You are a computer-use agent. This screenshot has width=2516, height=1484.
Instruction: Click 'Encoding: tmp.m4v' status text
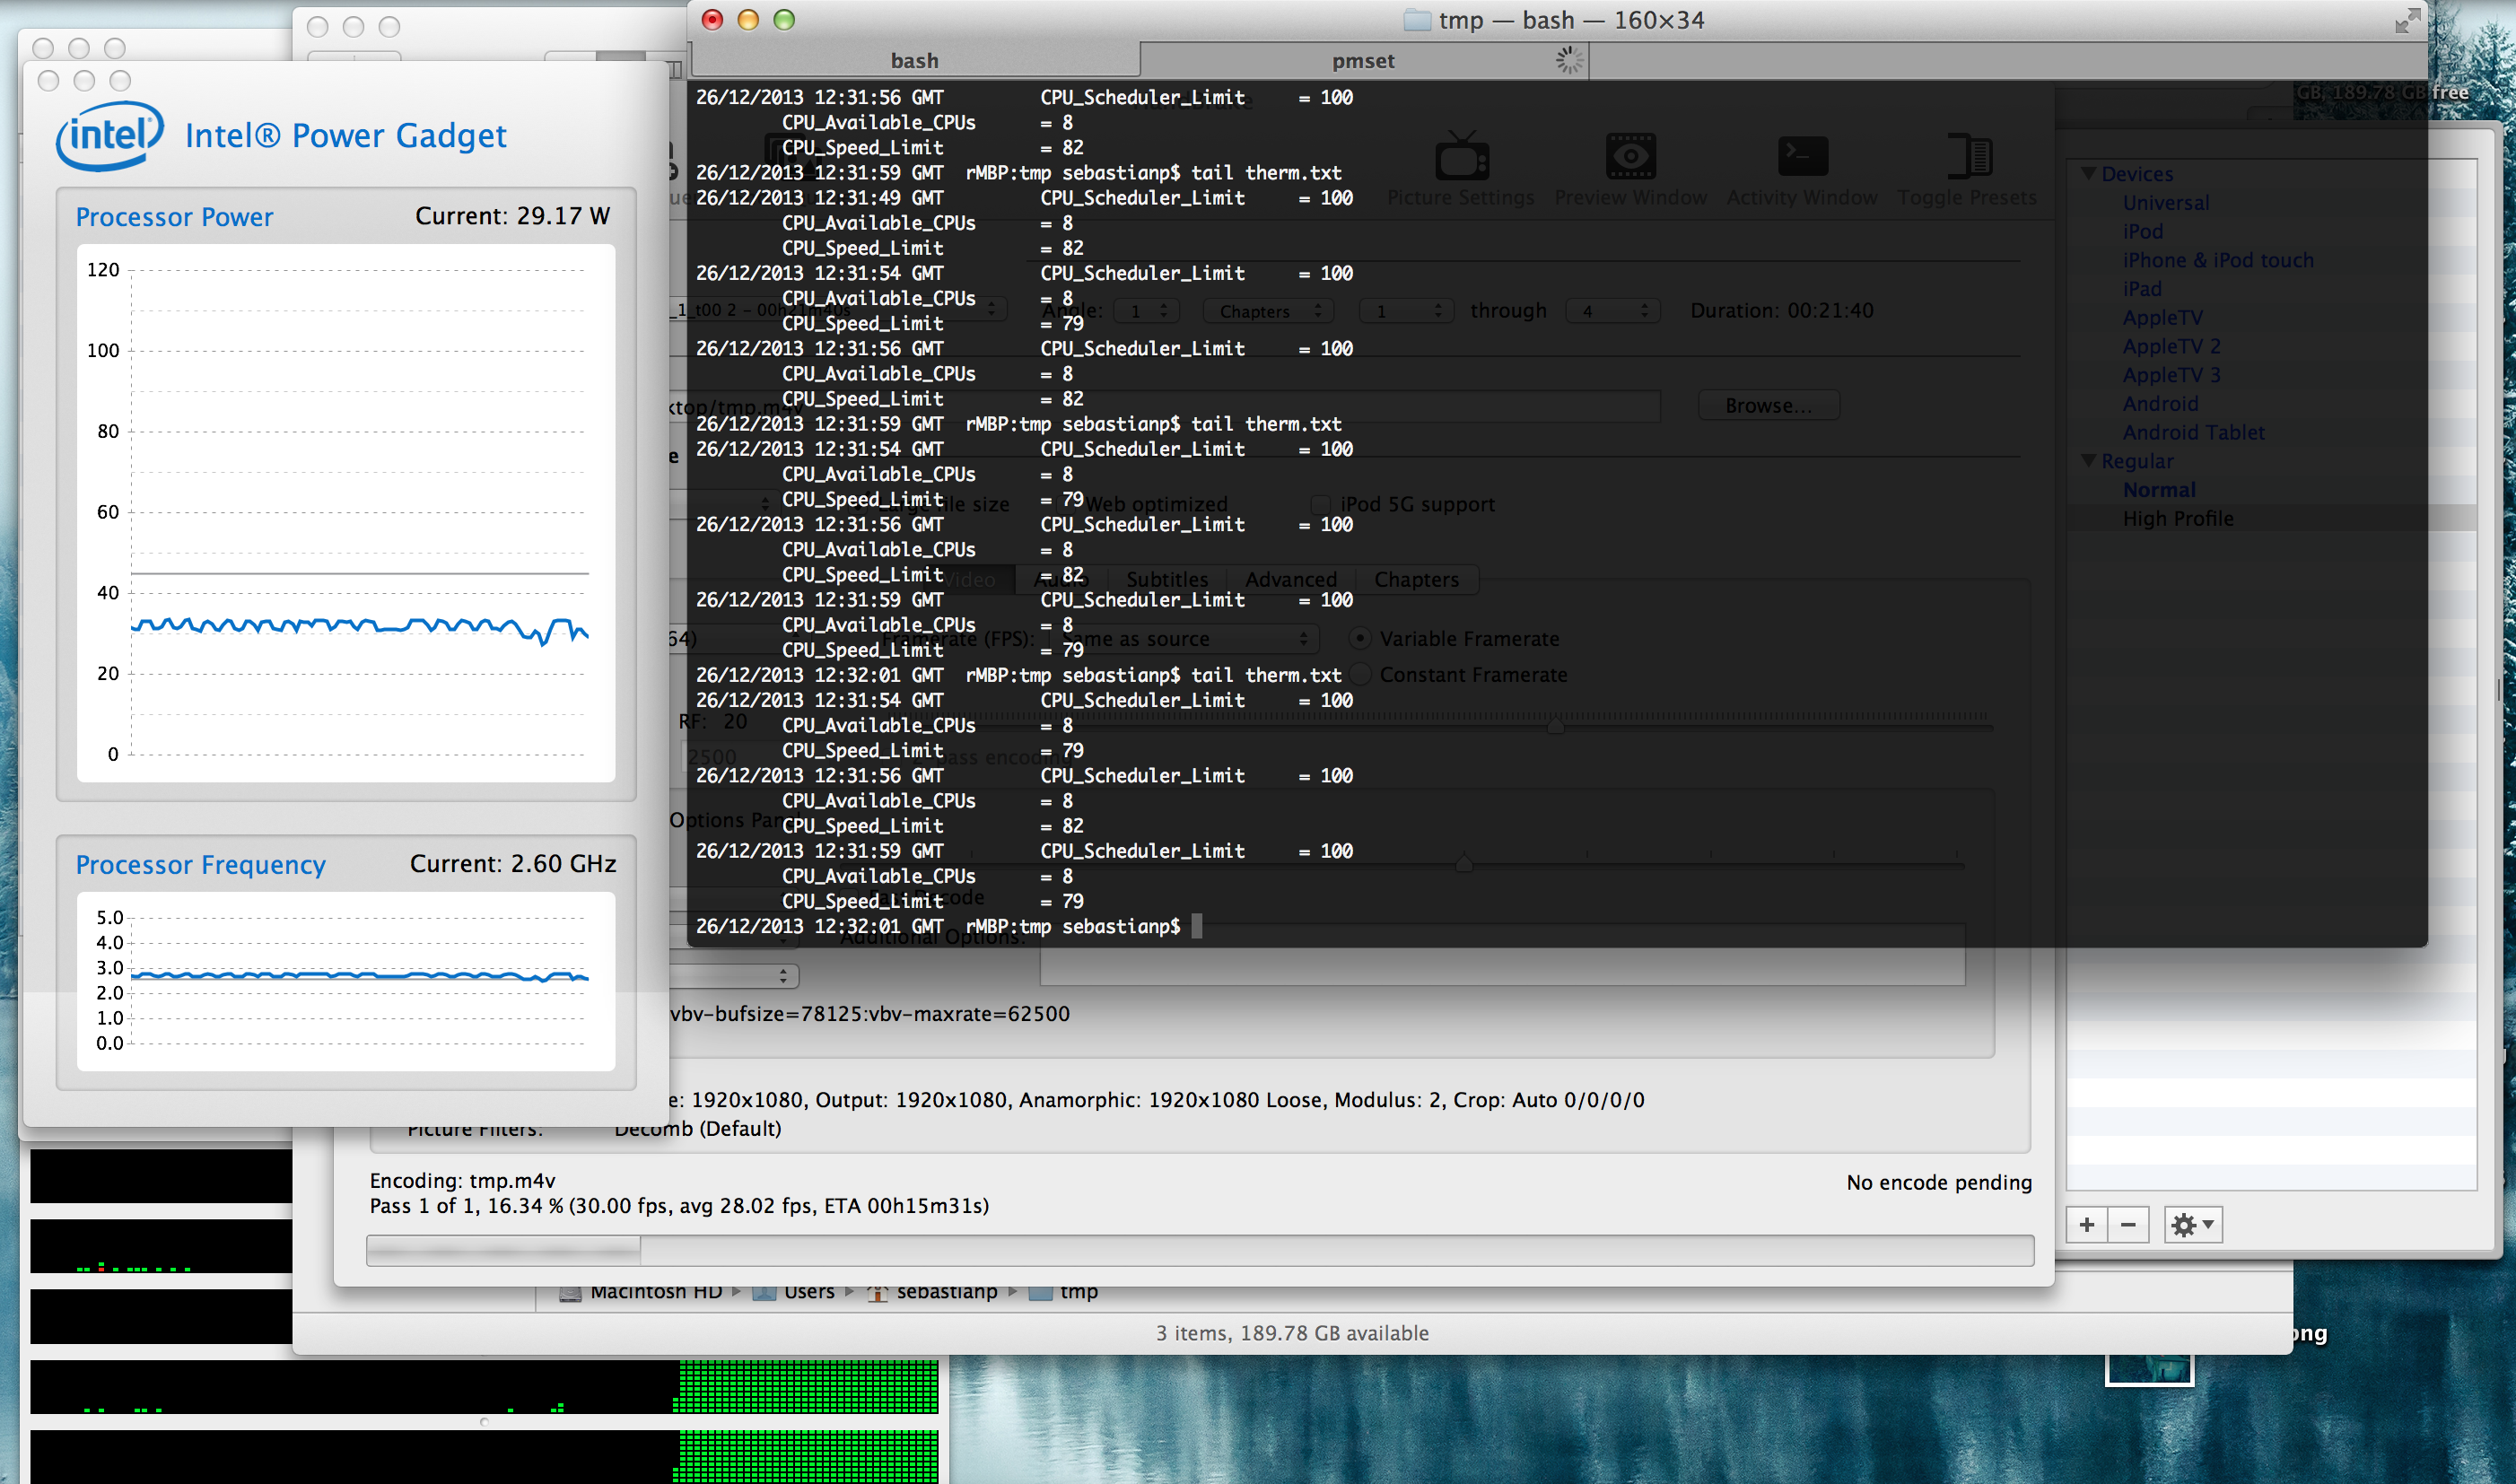tap(462, 1180)
